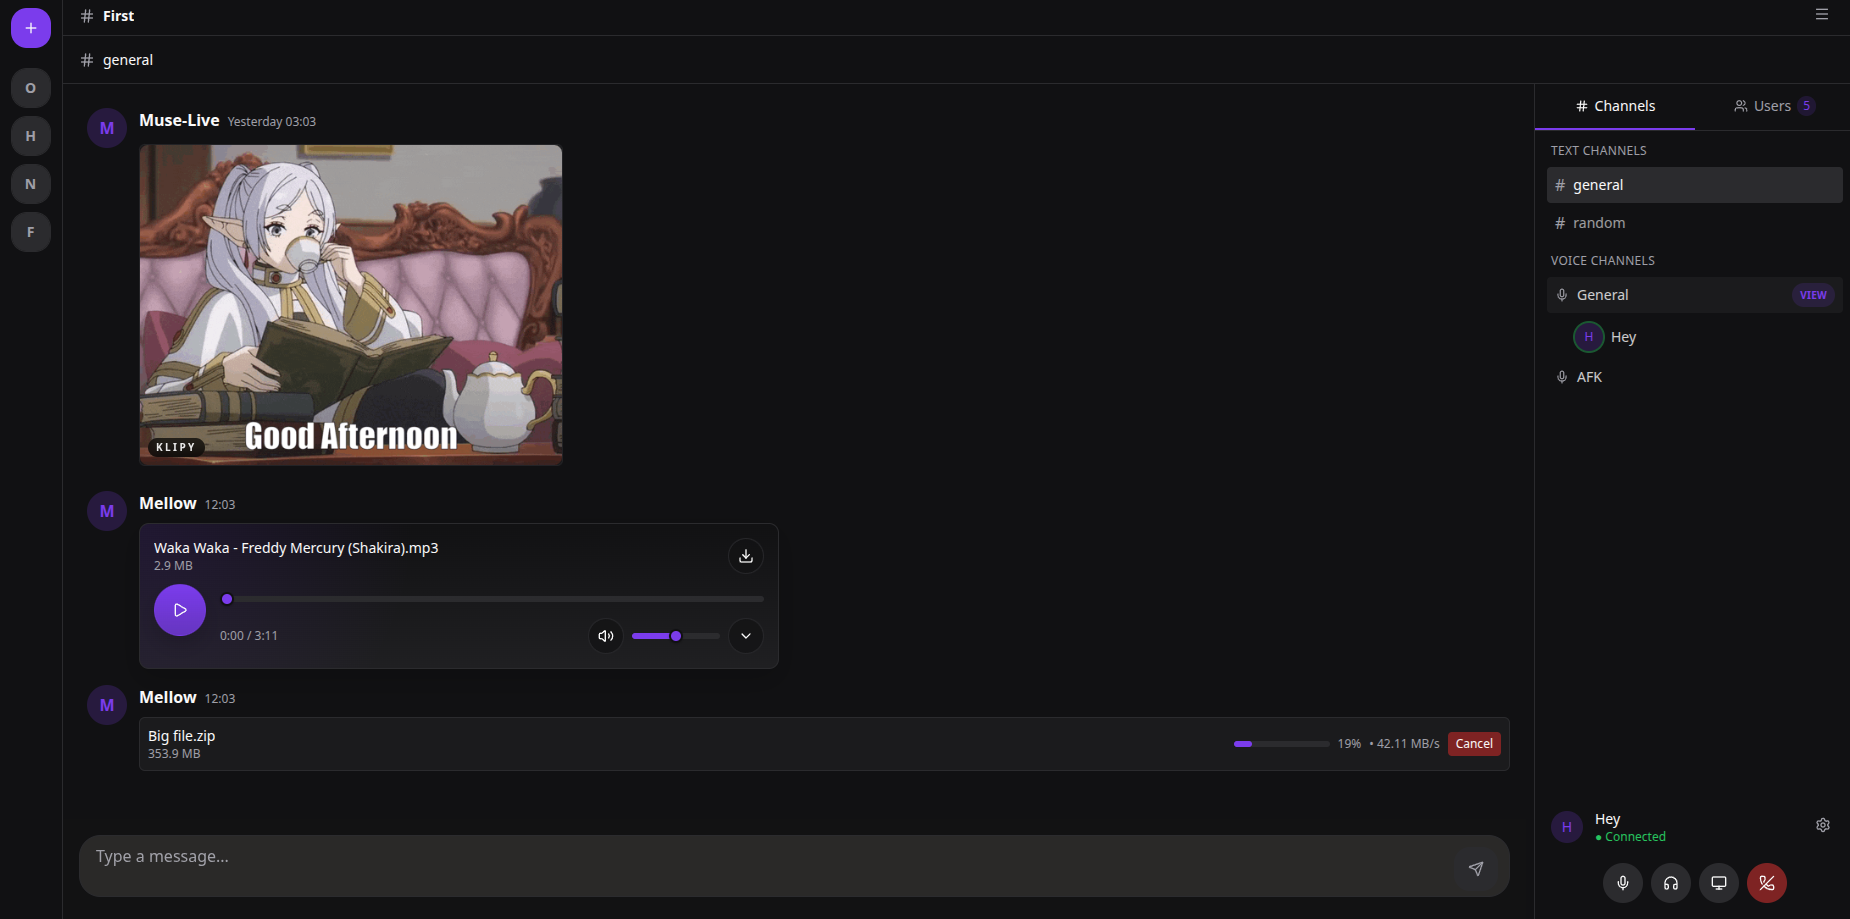Open the random text channel
Image resolution: width=1850 pixels, height=919 pixels.
point(1598,223)
